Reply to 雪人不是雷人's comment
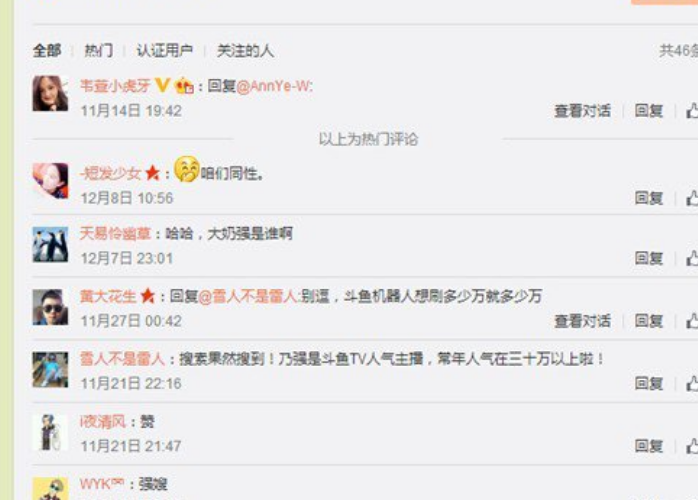The height and width of the screenshot is (500, 698). coord(649,383)
